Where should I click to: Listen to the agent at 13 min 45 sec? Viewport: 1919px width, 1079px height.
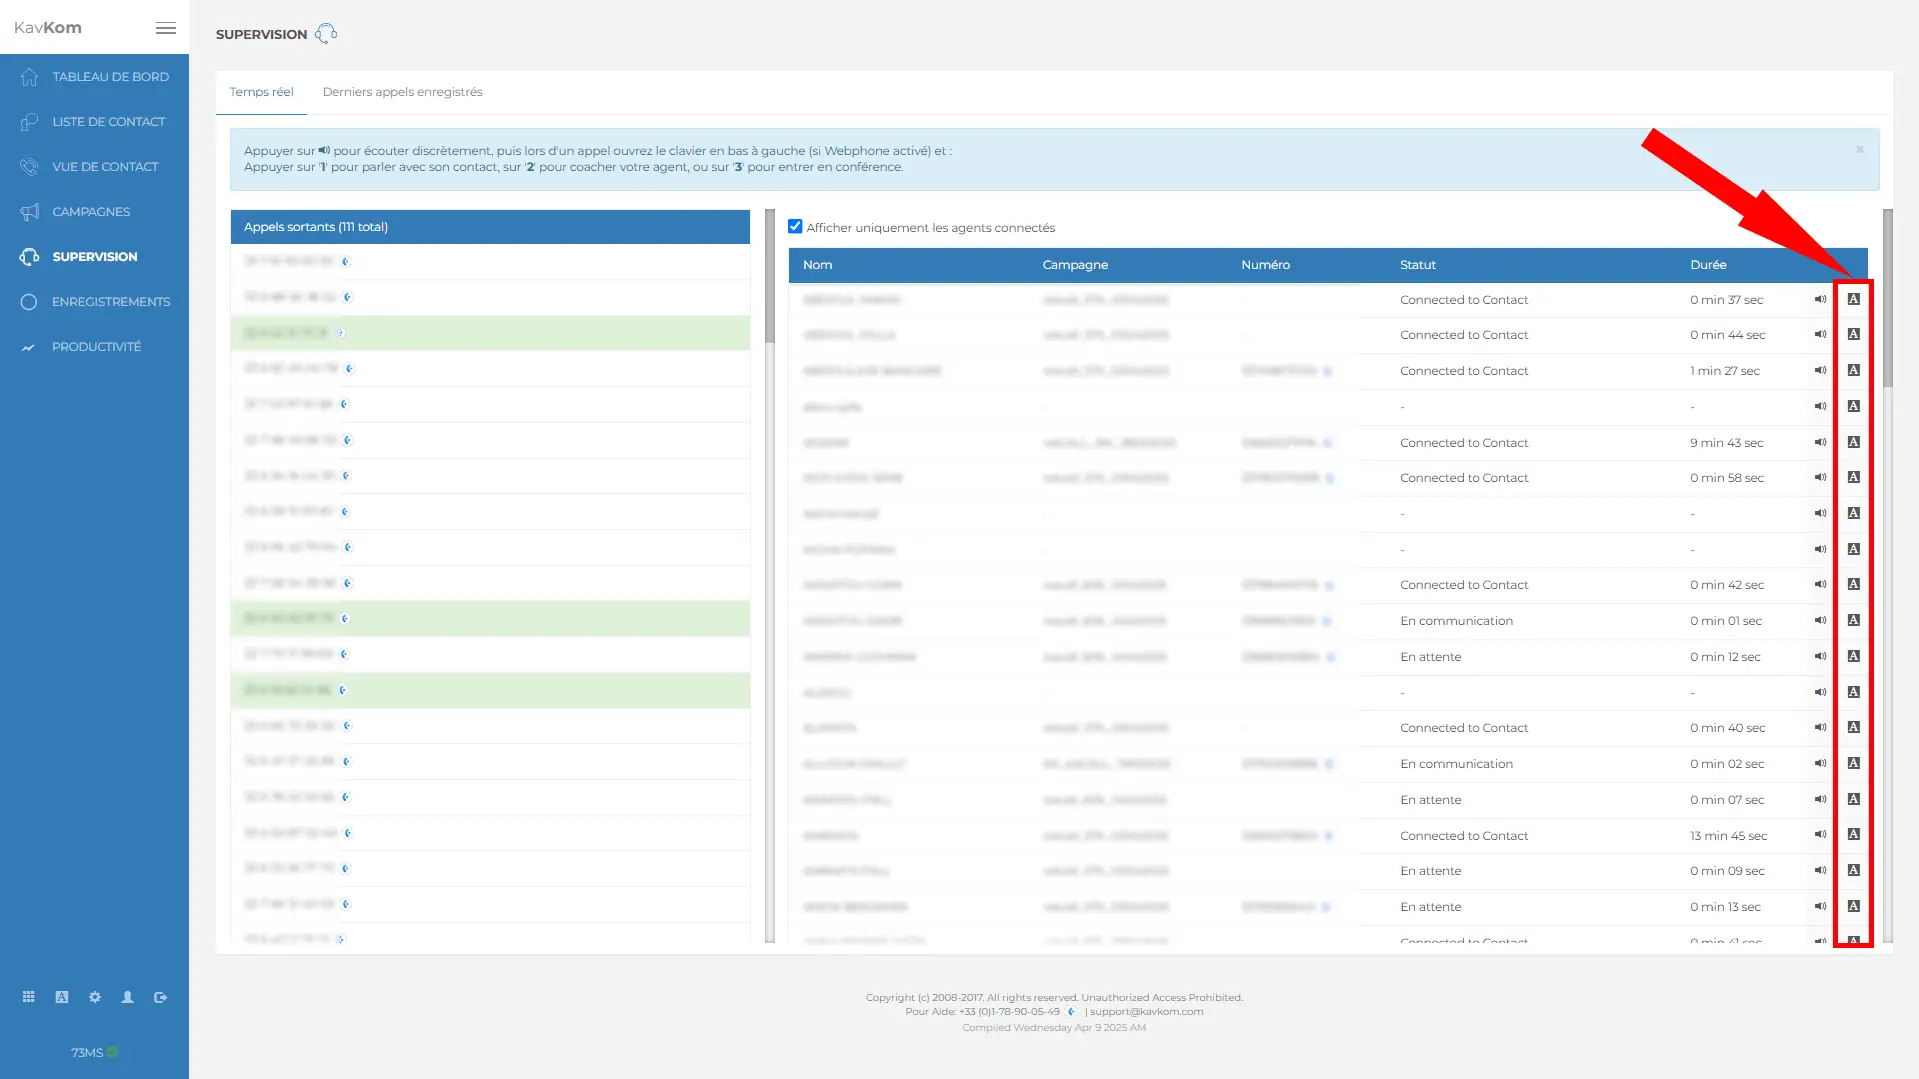pyautogui.click(x=1820, y=835)
